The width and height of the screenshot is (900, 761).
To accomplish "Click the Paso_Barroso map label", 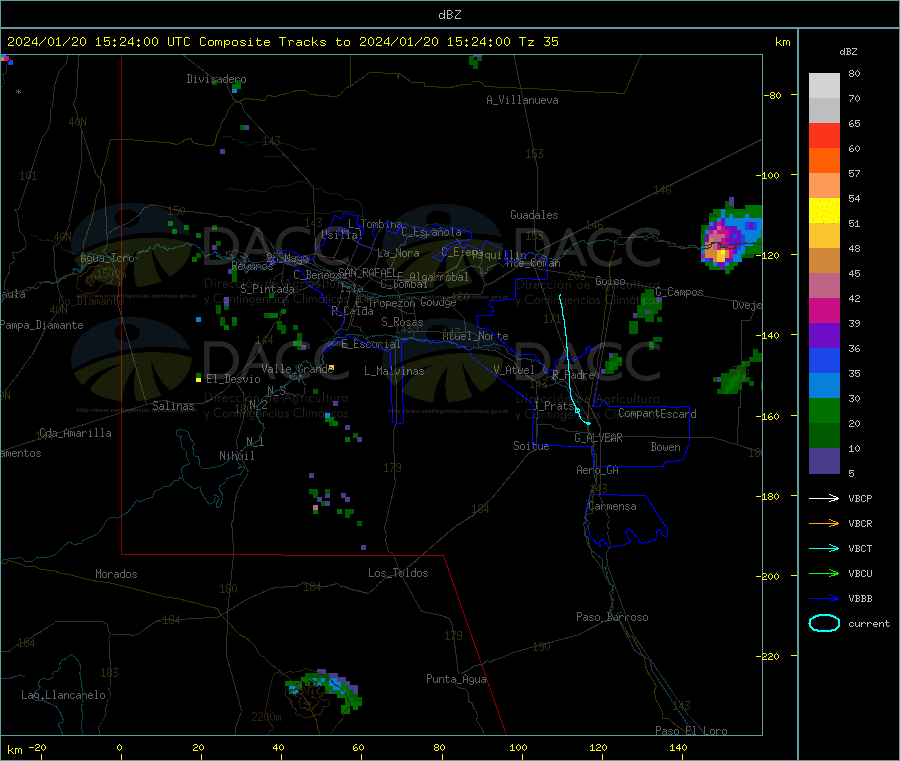I will point(612,617).
